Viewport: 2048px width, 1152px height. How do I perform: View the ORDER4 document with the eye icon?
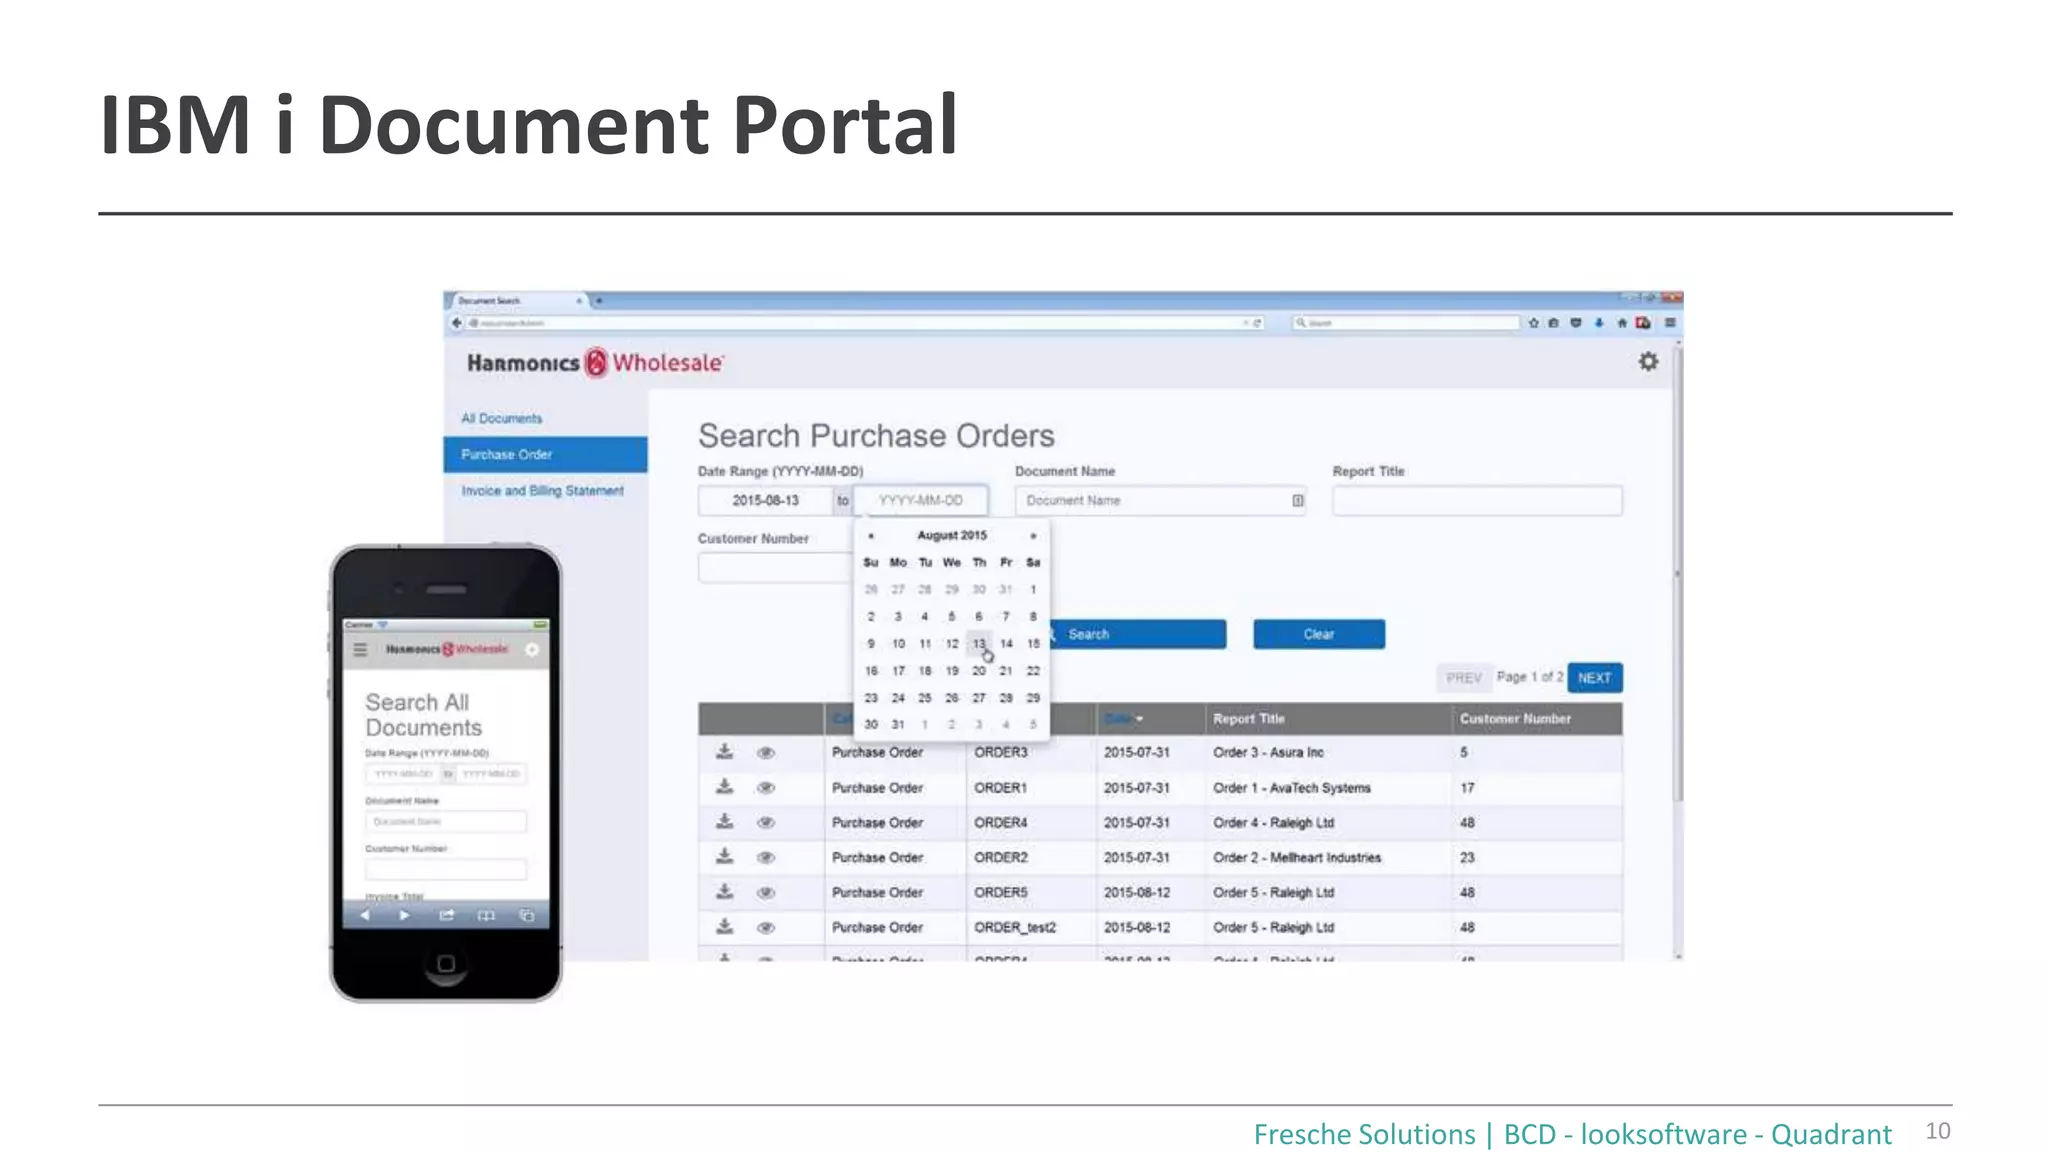click(766, 823)
